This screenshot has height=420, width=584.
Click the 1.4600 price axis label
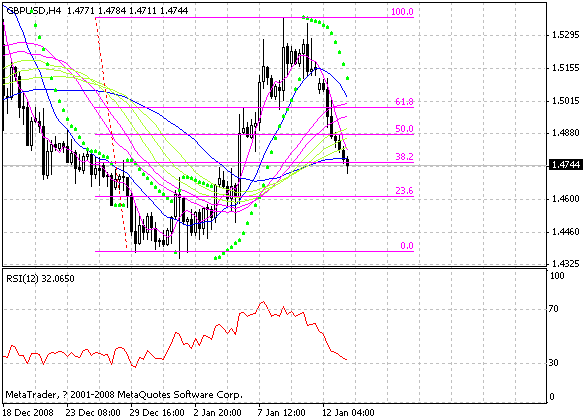tap(565, 199)
